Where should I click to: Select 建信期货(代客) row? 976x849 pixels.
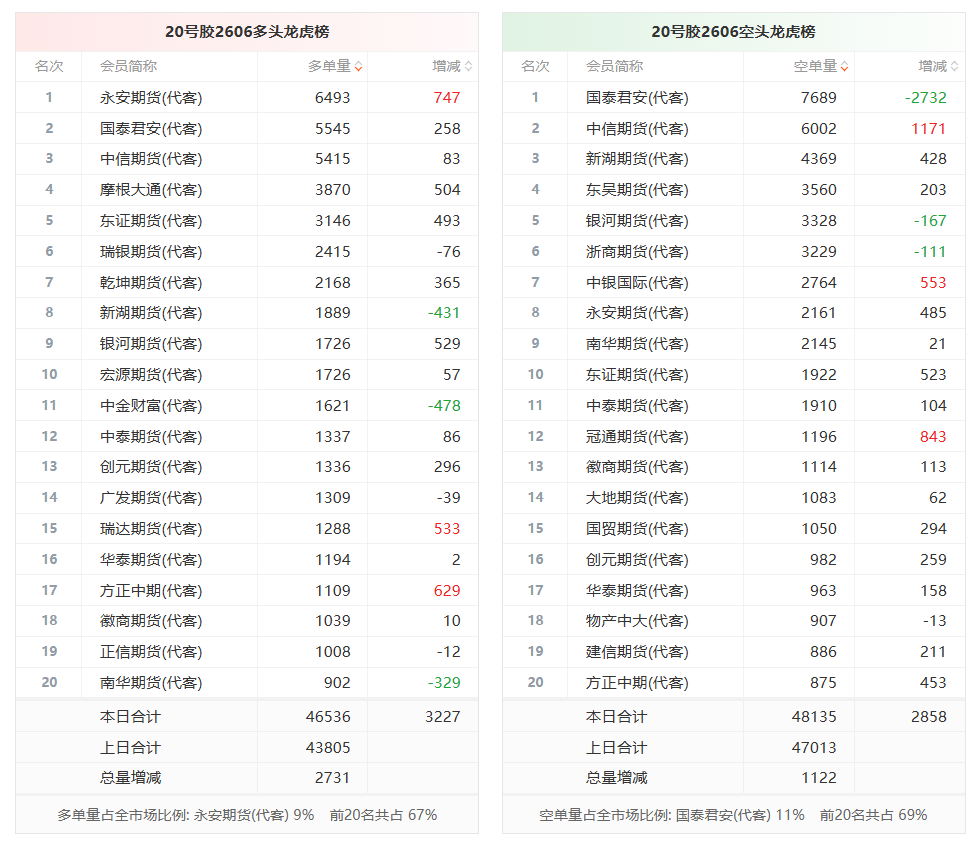pyautogui.click(x=734, y=652)
